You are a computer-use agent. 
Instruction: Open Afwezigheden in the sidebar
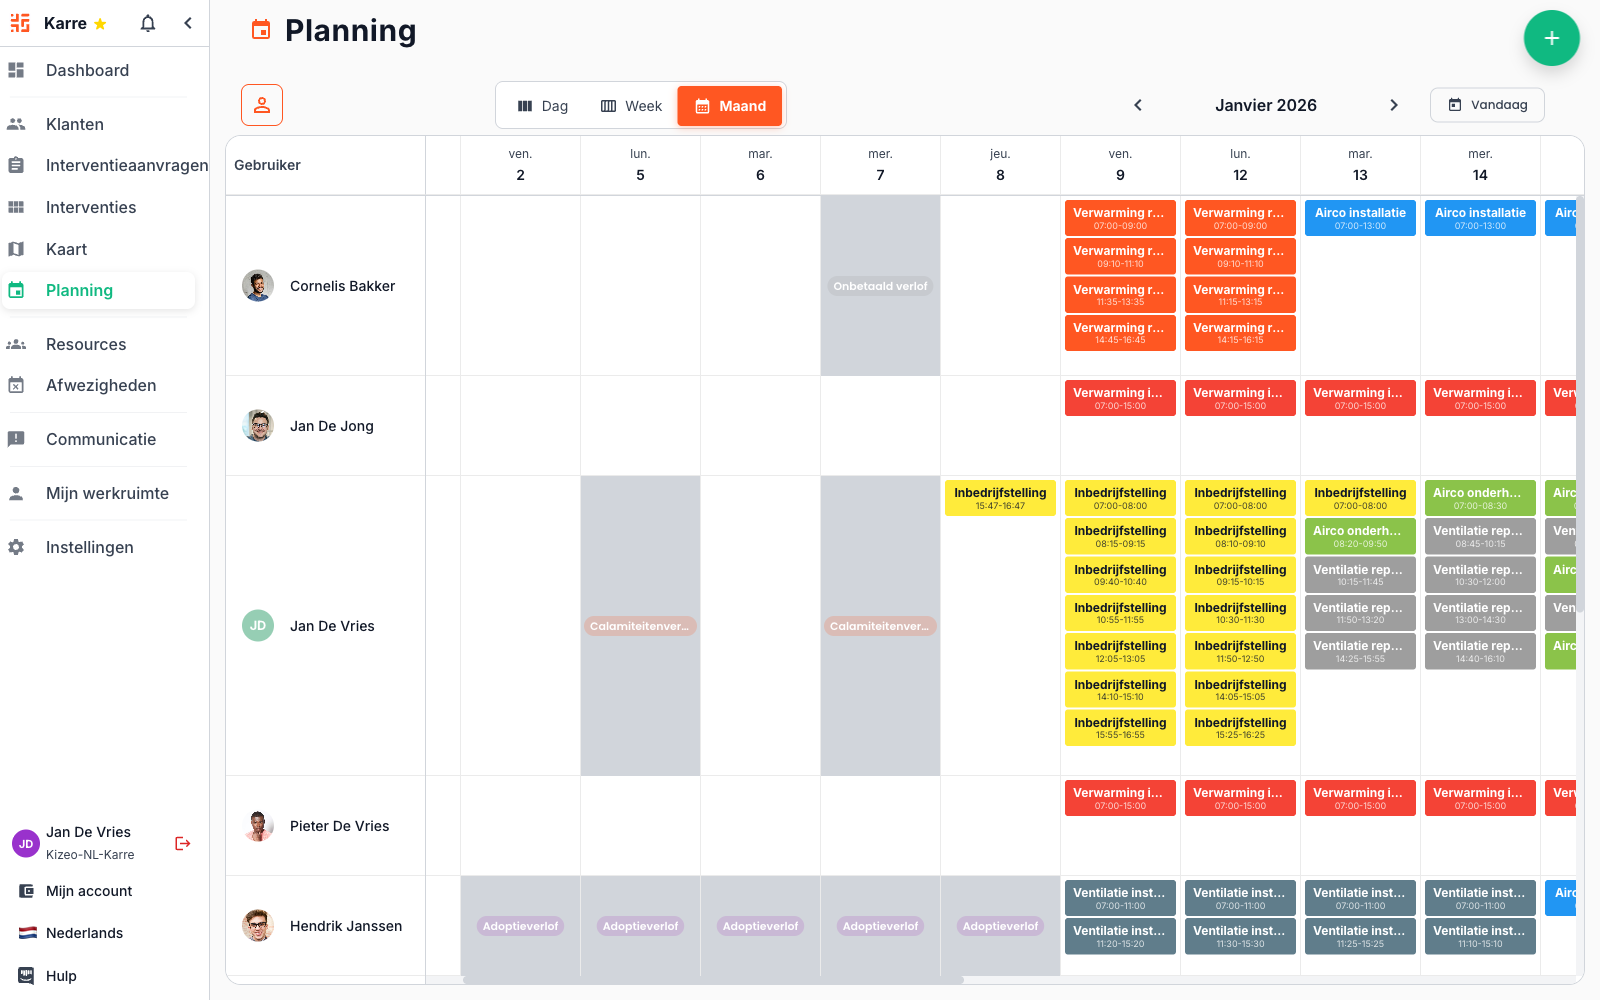pyautogui.click(x=100, y=385)
